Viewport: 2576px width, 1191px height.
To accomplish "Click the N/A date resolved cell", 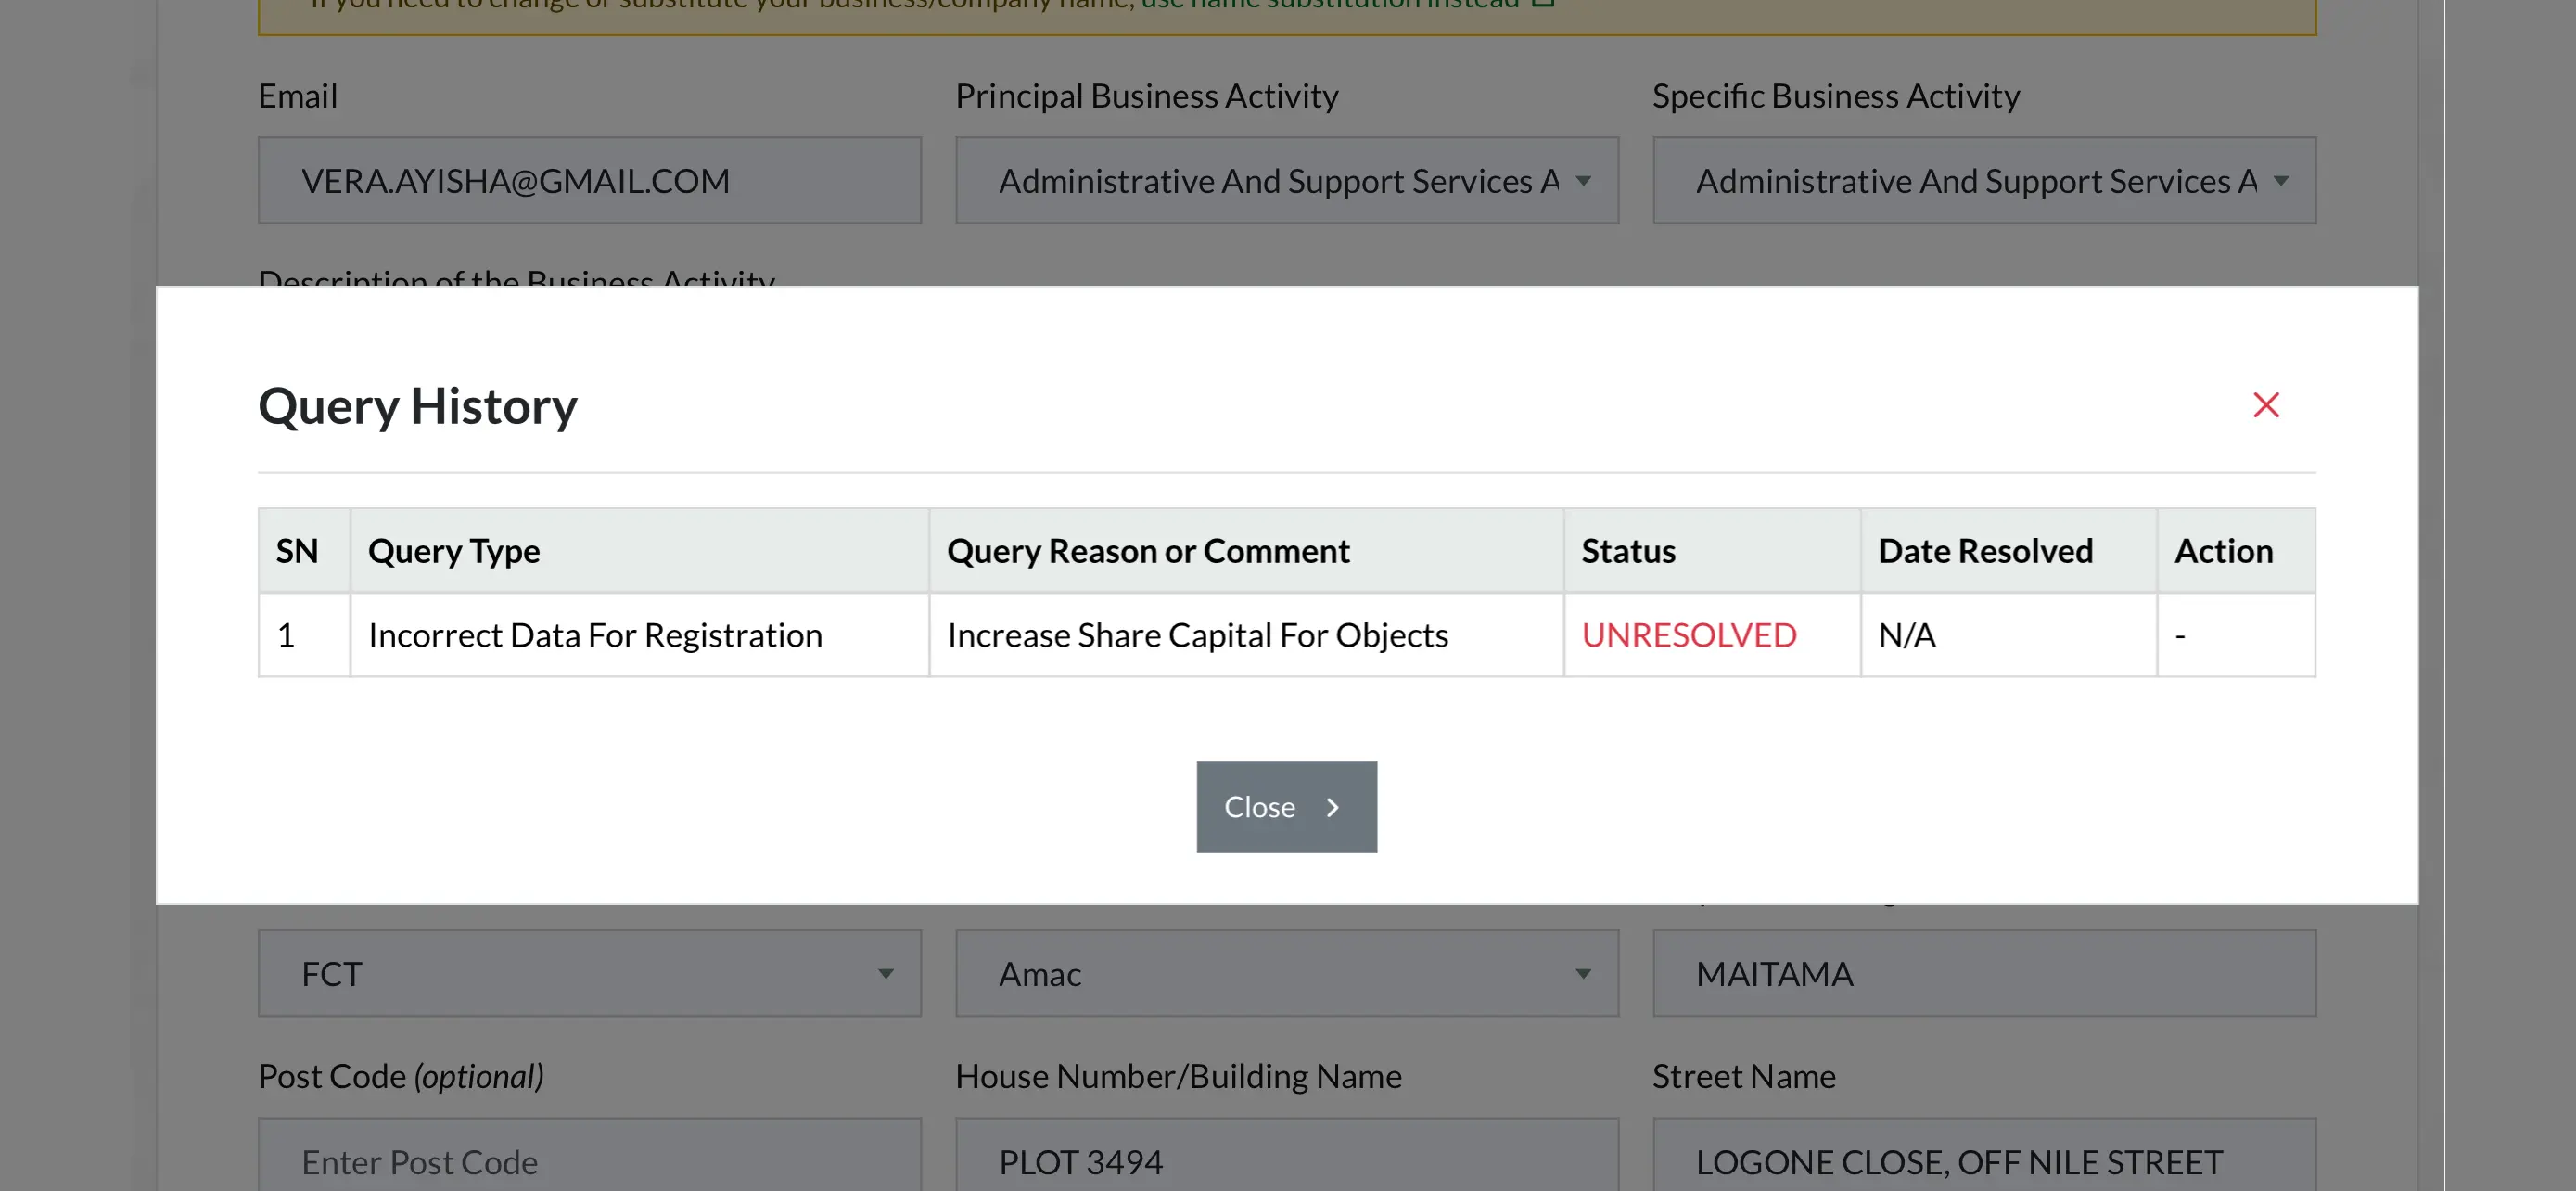I will pos(2008,635).
